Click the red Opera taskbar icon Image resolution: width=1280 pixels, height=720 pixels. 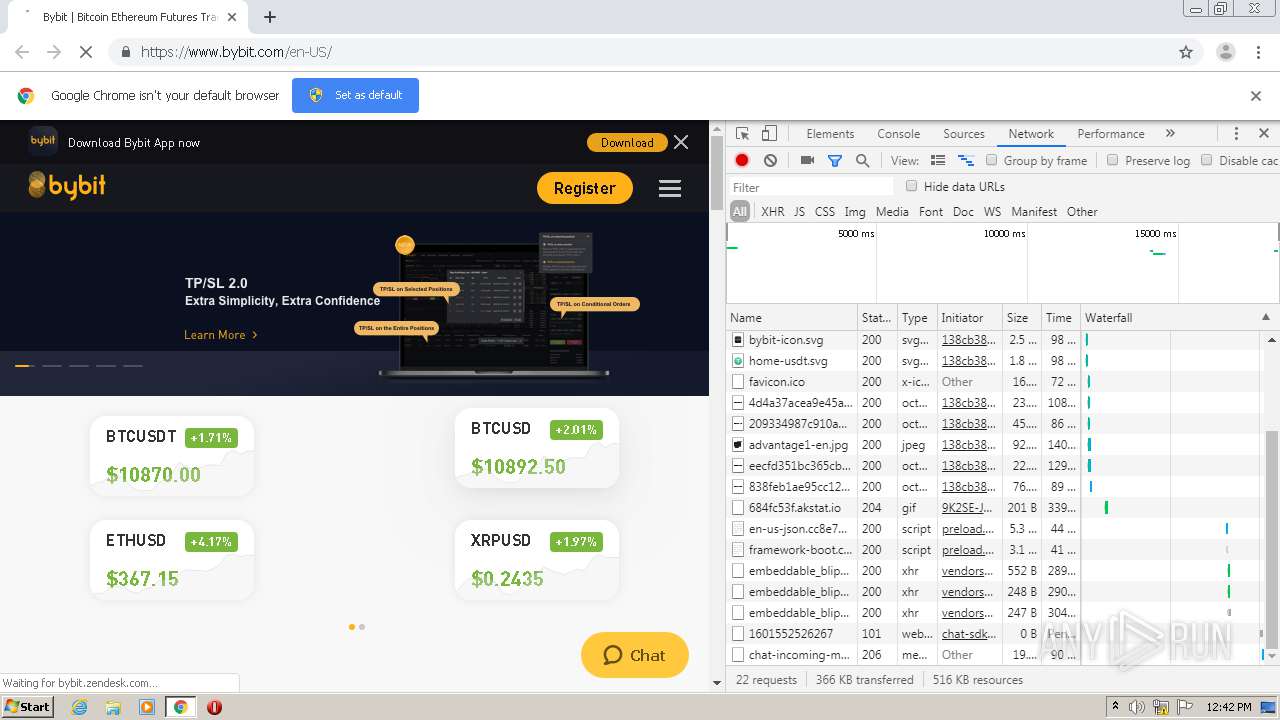[x=214, y=707]
